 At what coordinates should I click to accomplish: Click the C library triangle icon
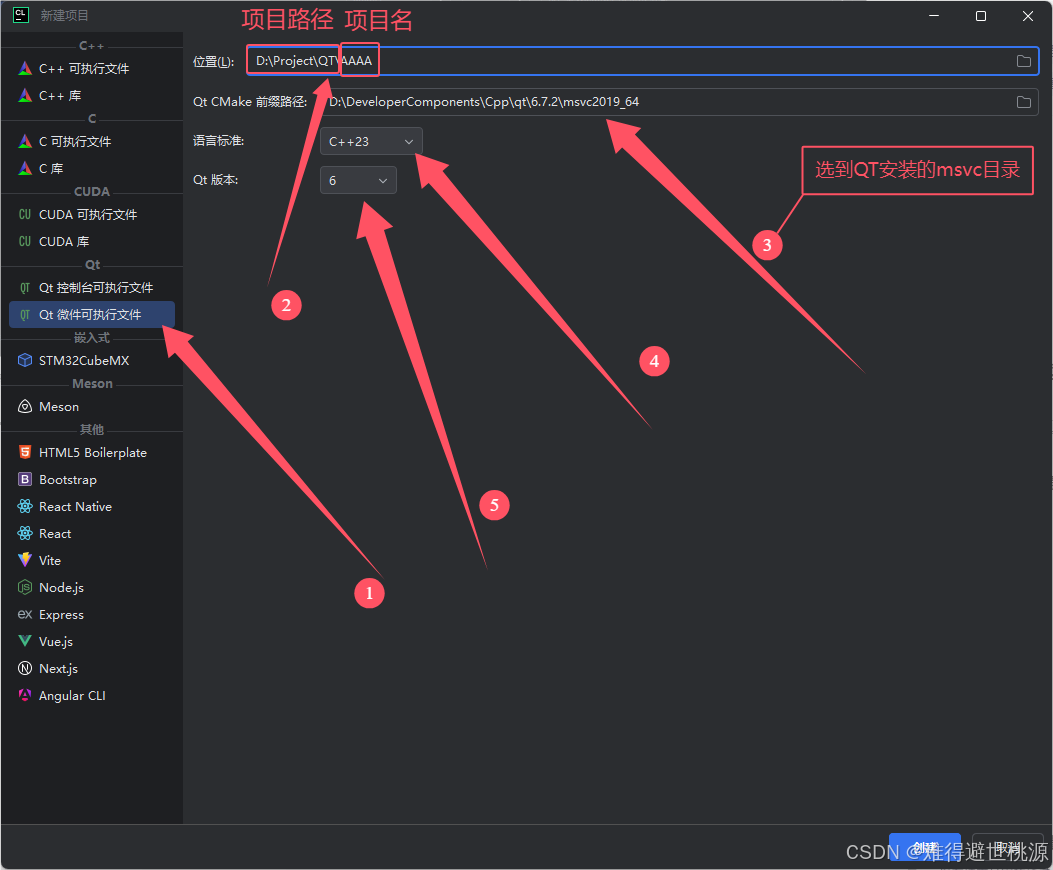(x=25, y=168)
